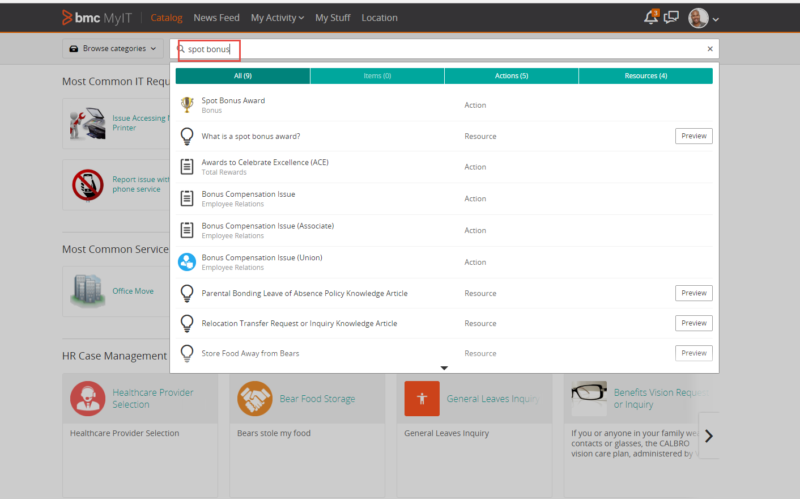Click the Bear Food Storage handshake icon
Screen dimensions: 800x499
(254, 399)
